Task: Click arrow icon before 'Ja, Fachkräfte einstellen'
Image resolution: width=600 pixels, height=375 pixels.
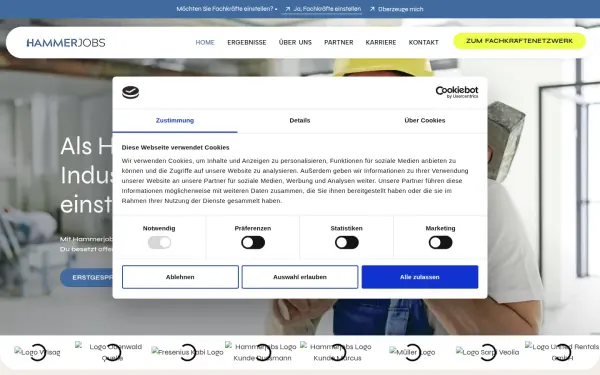Action: (288, 9)
